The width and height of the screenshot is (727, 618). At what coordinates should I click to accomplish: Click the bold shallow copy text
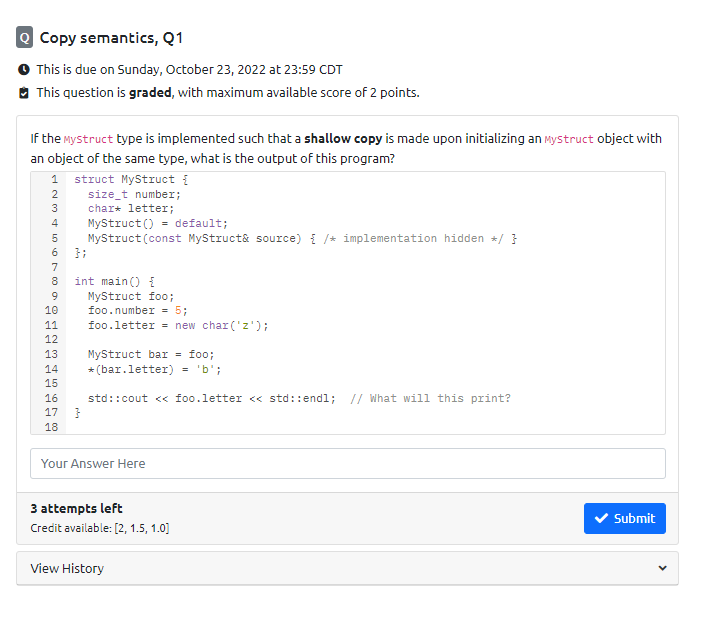[x=343, y=139]
